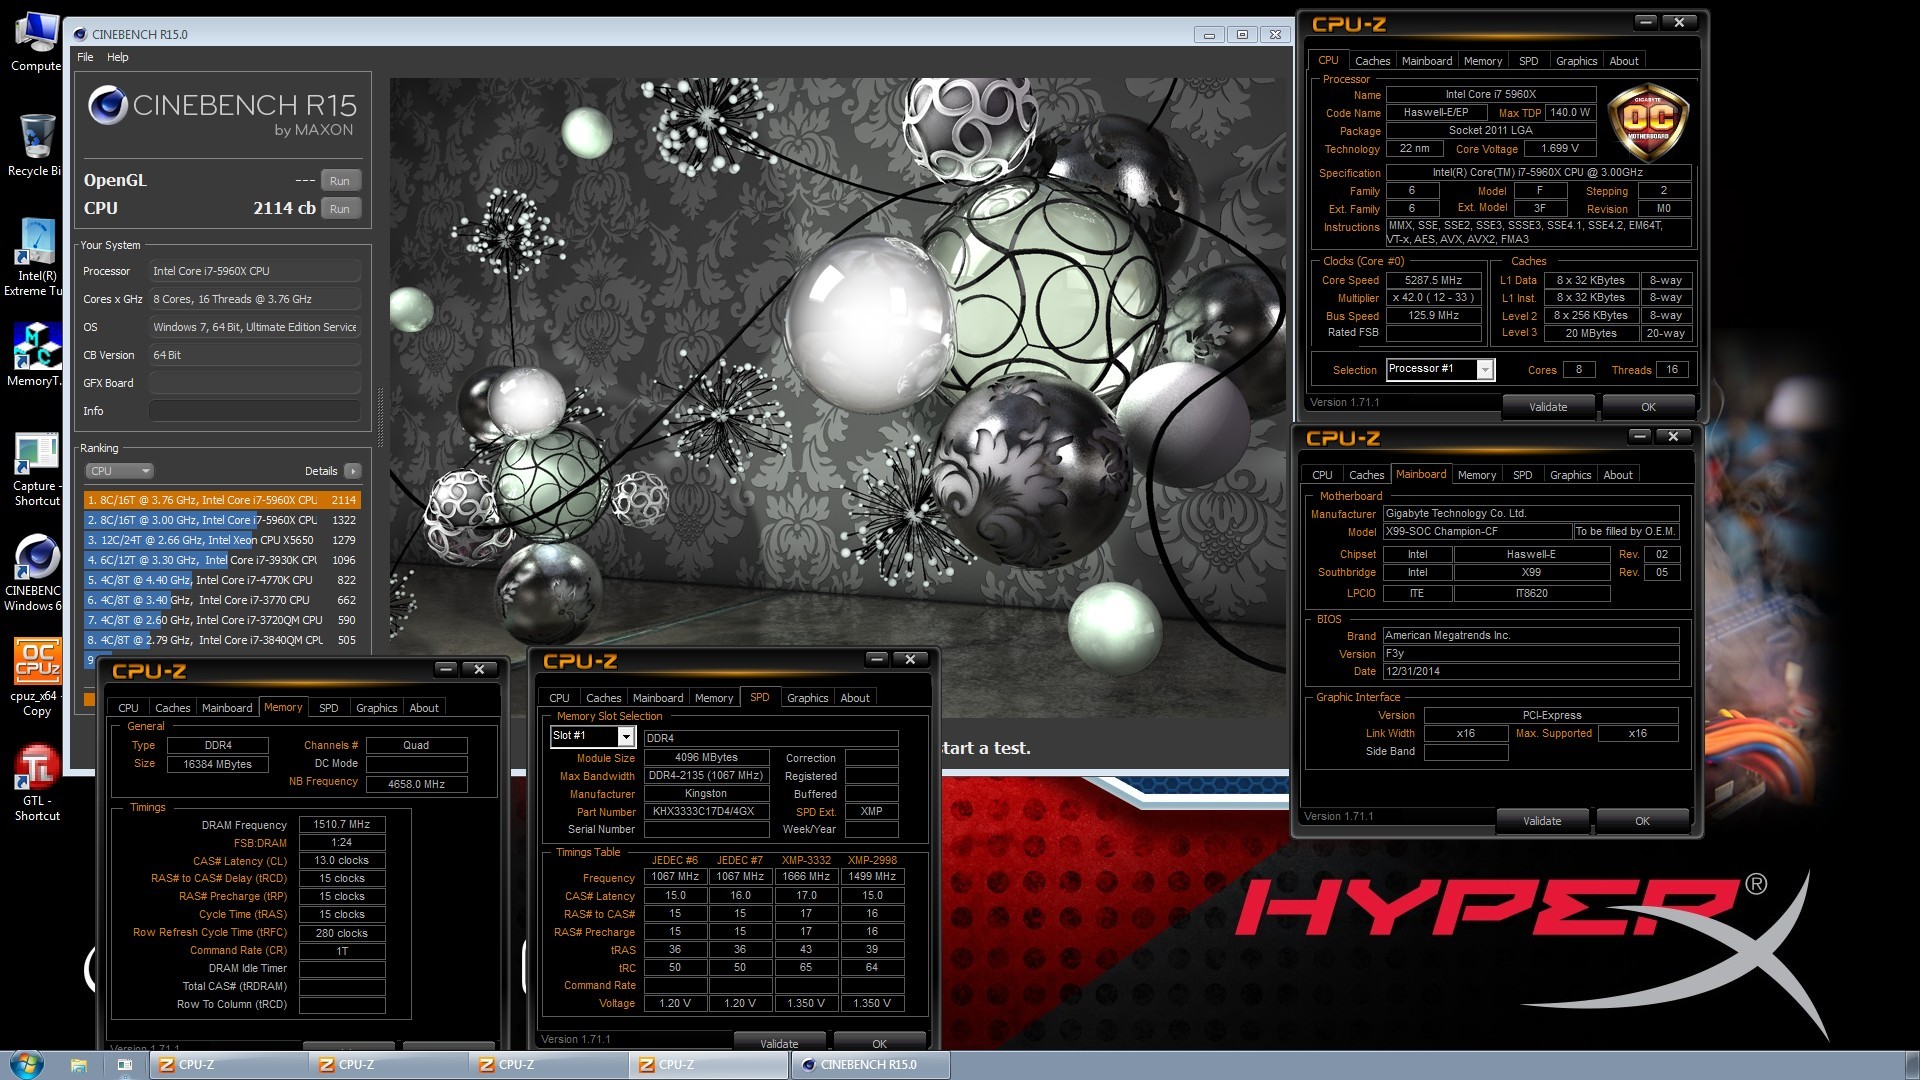Switch to Caches tab in CPU window

coord(1372,61)
